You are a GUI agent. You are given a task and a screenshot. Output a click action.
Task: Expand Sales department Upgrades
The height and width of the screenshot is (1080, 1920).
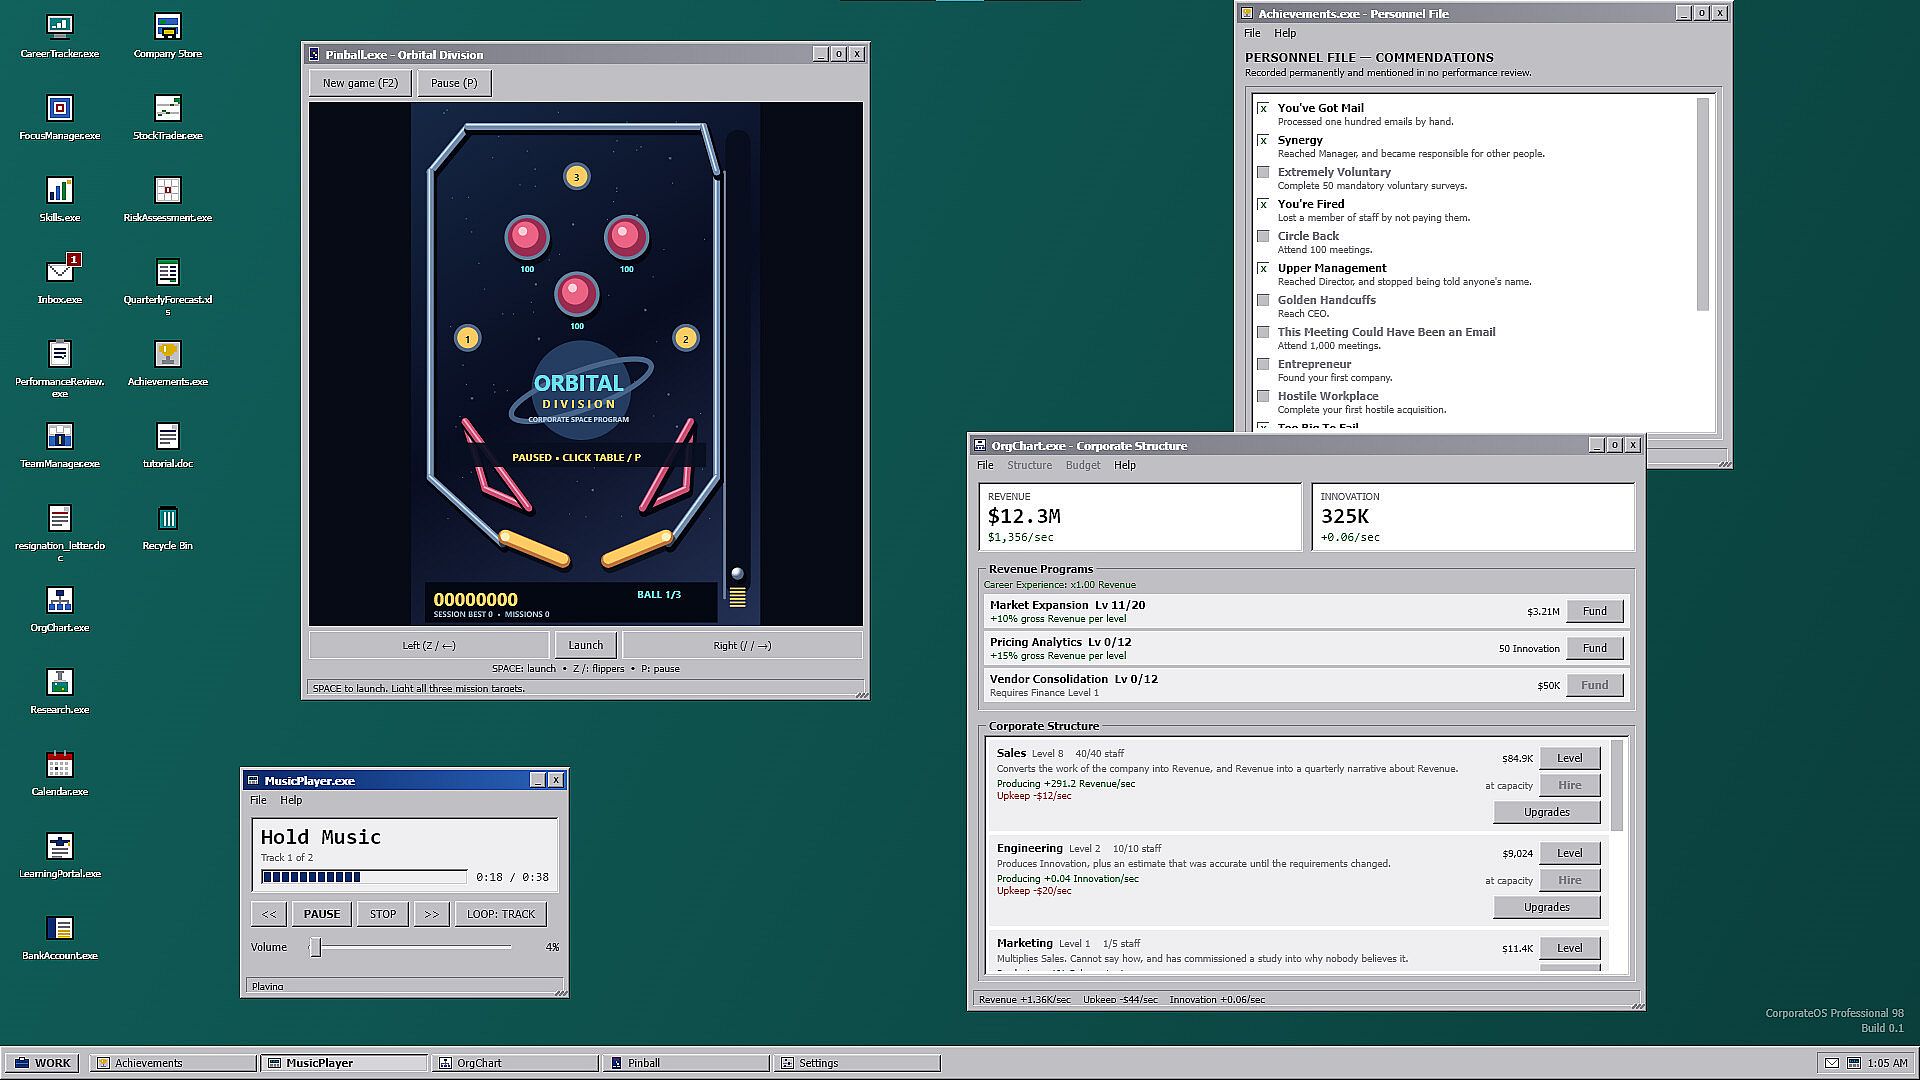pos(1546,812)
